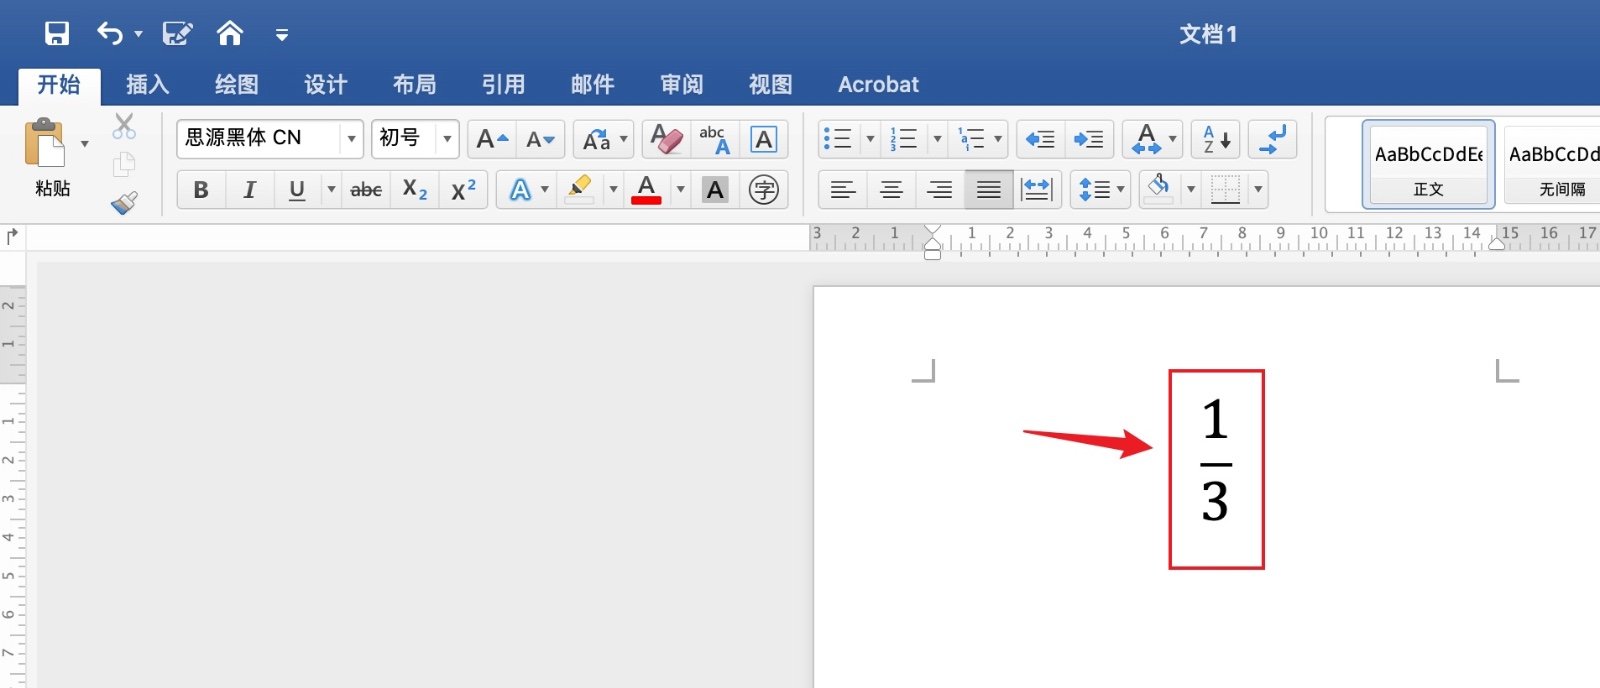This screenshot has height=688, width=1600.
Task: Open the 插入 tab
Action: pyautogui.click(x=148, y=85)
